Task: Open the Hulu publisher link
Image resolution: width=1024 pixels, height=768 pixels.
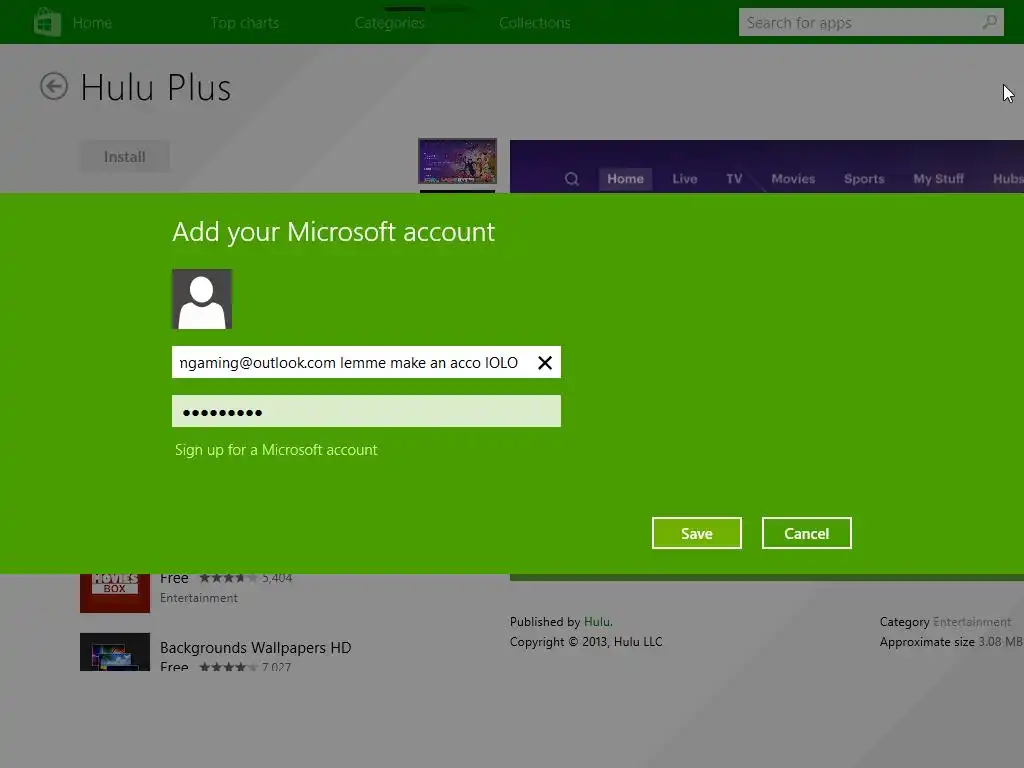Action: coord(597,622)
